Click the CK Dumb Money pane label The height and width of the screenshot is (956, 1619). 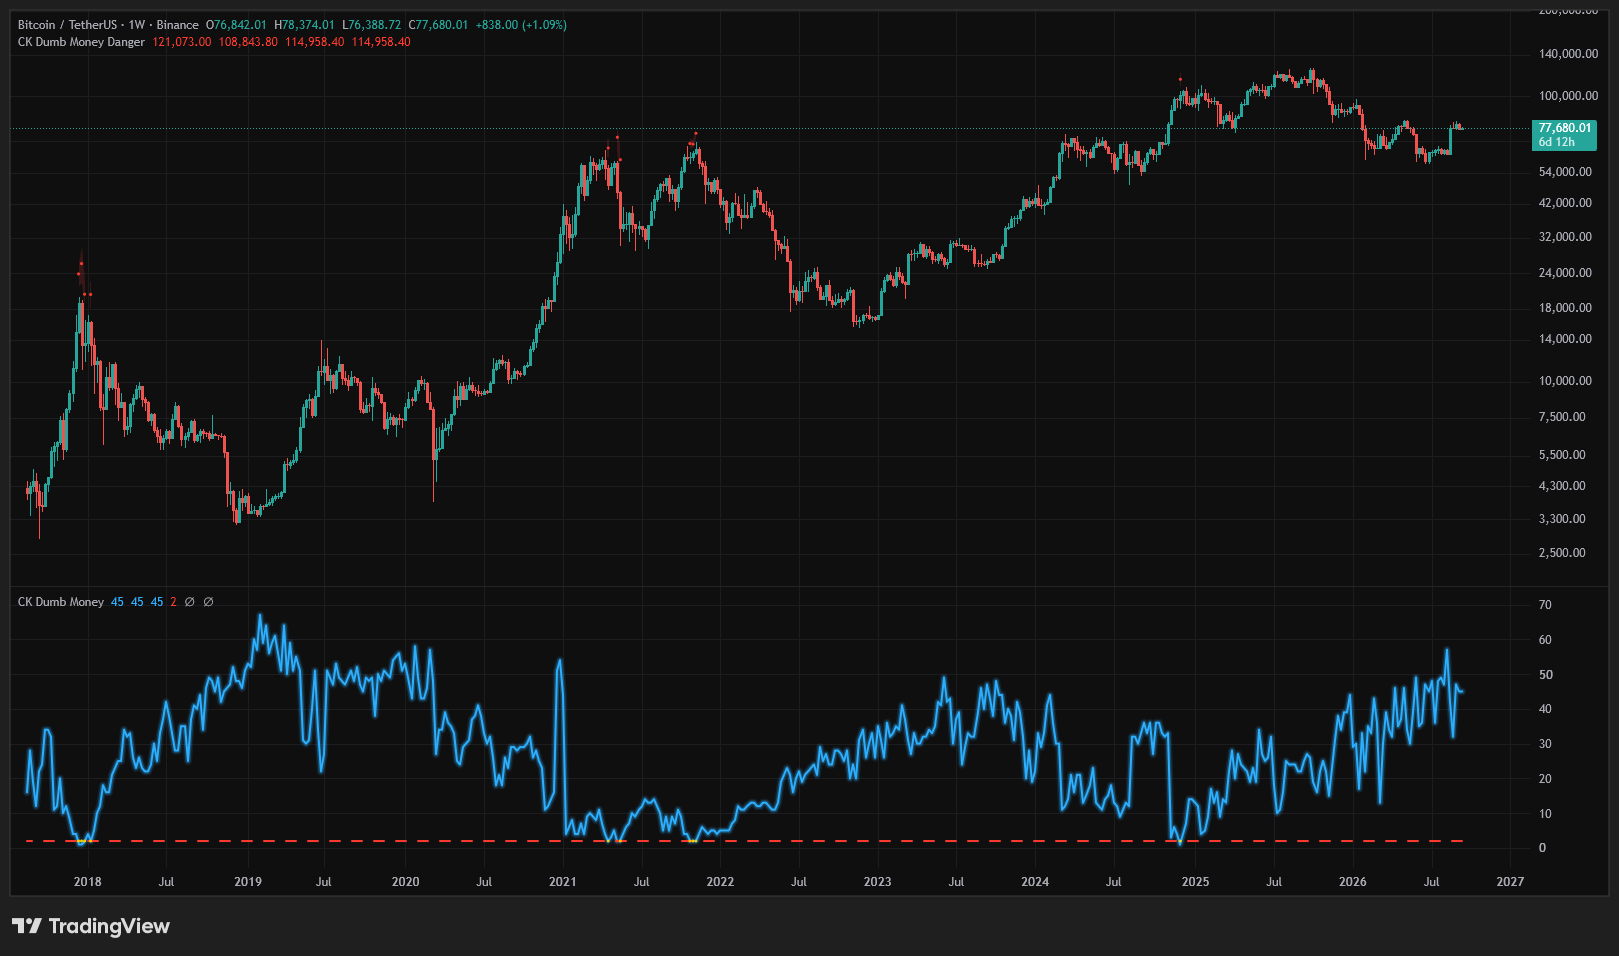[x=61, y=602]
